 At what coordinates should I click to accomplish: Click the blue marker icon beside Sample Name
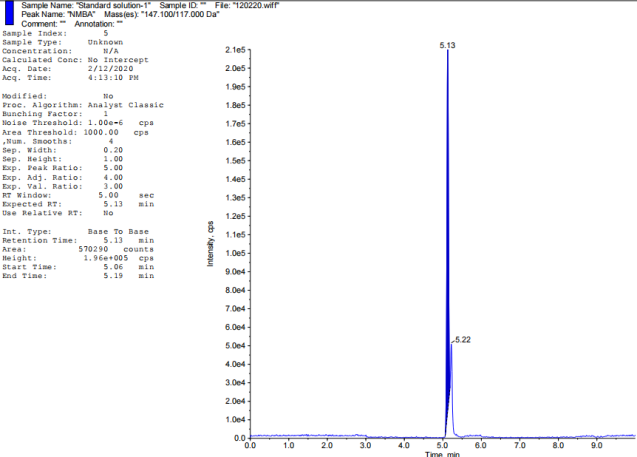(x=9, y=10)
